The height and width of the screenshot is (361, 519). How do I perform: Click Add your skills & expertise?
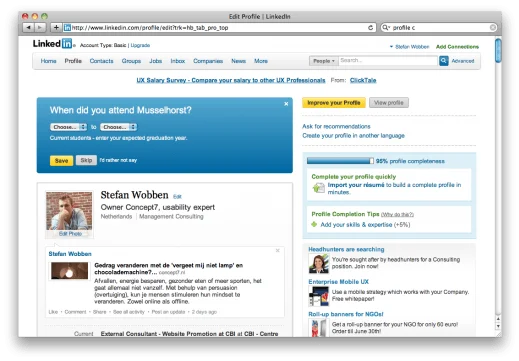pos(356,225)
